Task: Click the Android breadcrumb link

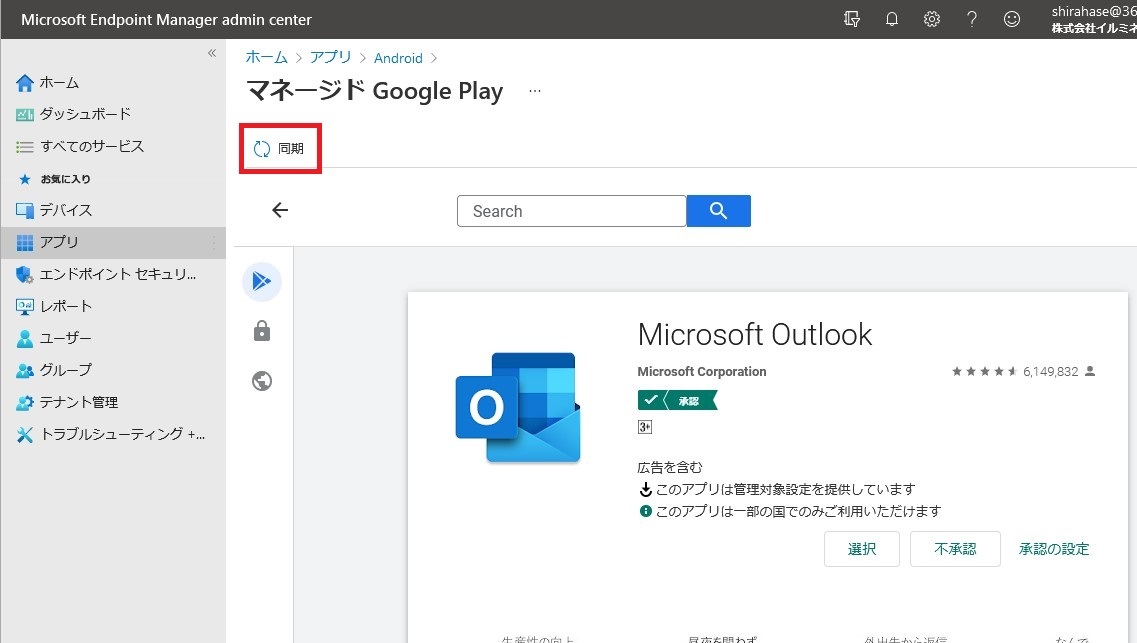Action: pos(398,58)
